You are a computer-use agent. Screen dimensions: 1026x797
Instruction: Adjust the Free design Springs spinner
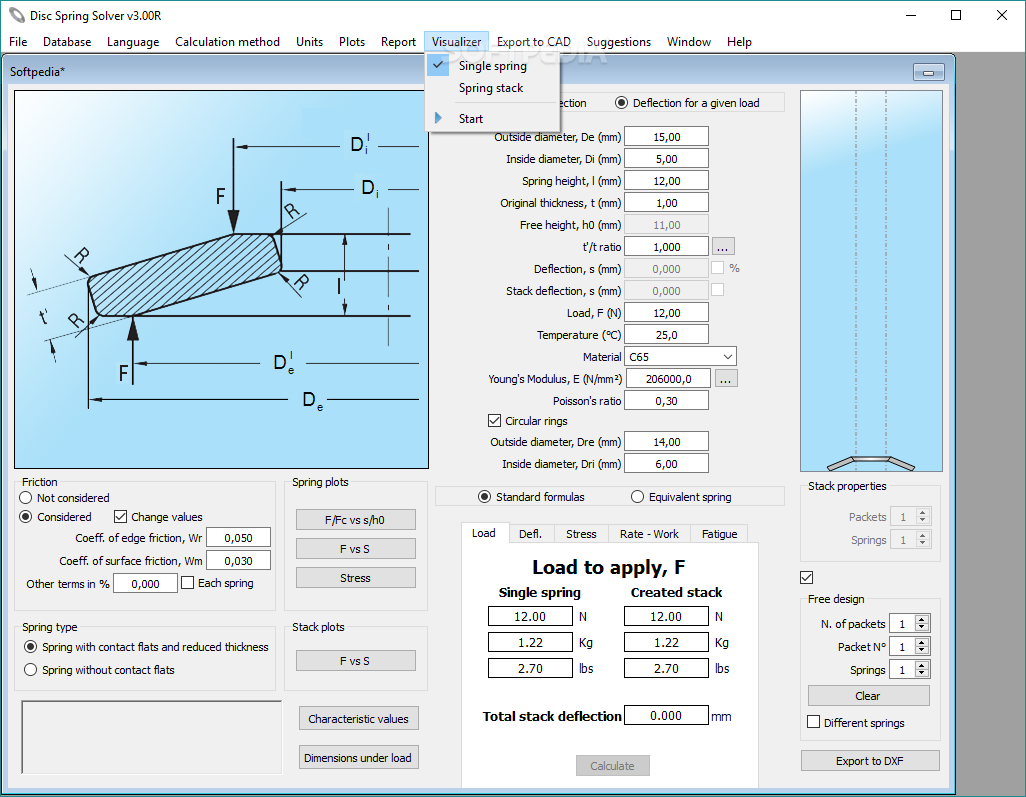(x=922, y=669)
